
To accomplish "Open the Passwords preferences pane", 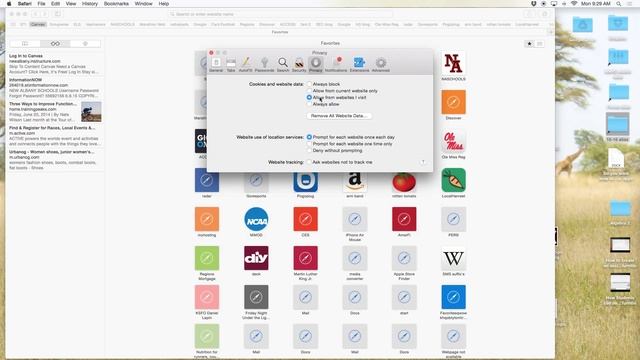I will (264, 64).
